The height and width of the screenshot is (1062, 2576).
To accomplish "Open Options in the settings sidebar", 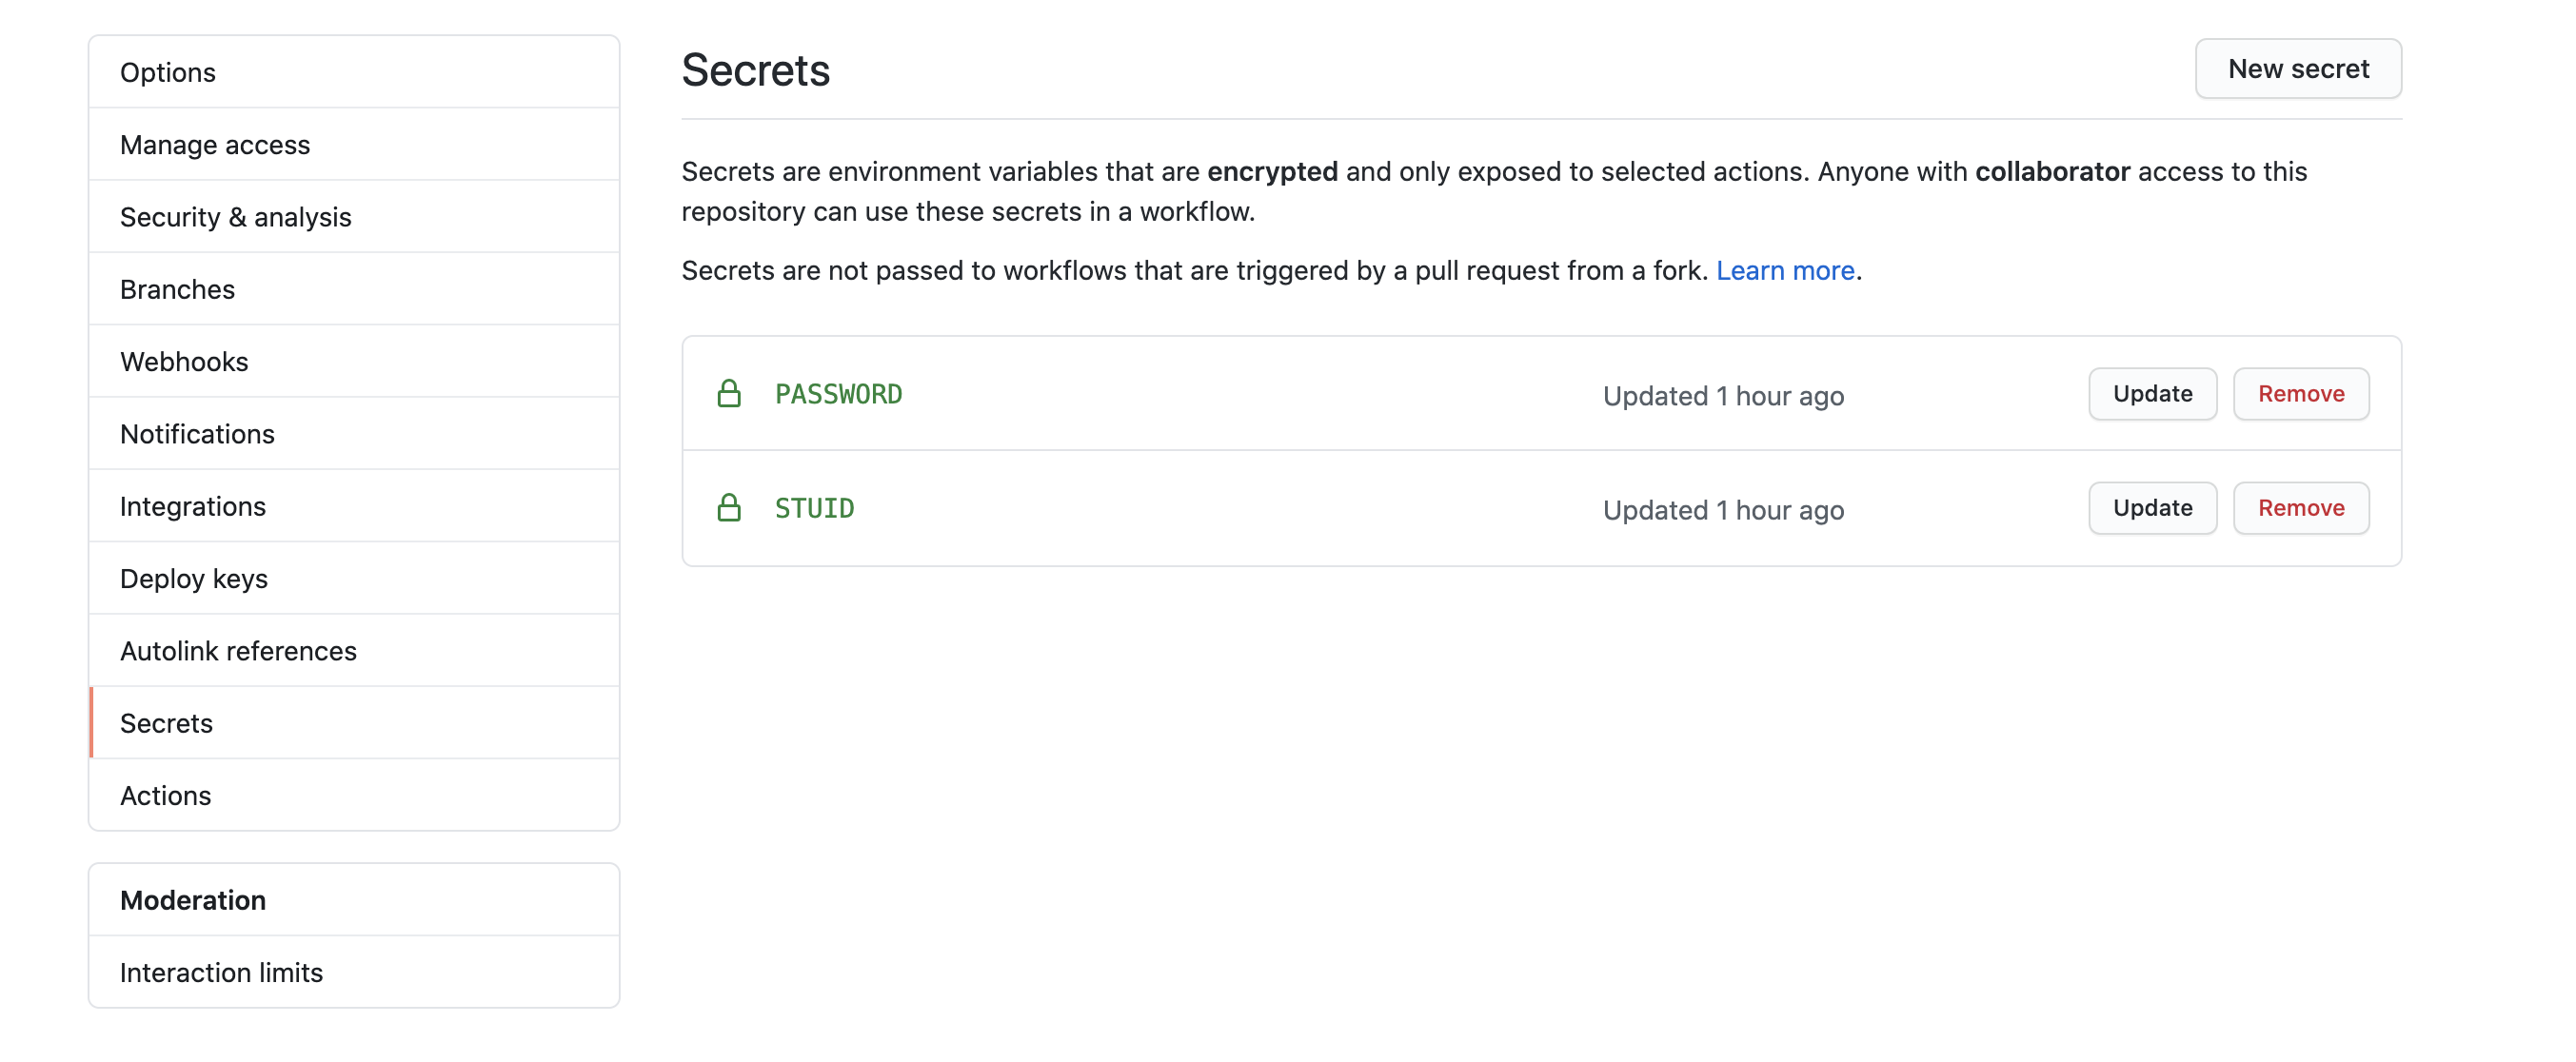I will (168, 73).
